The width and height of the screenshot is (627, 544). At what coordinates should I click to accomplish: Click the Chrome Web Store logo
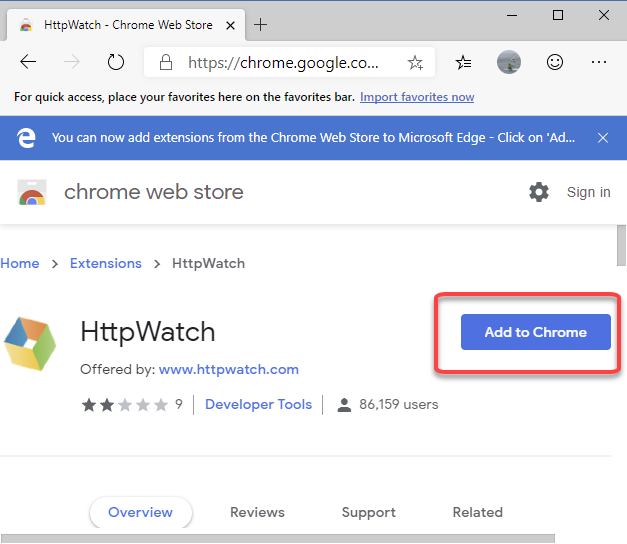32,192
